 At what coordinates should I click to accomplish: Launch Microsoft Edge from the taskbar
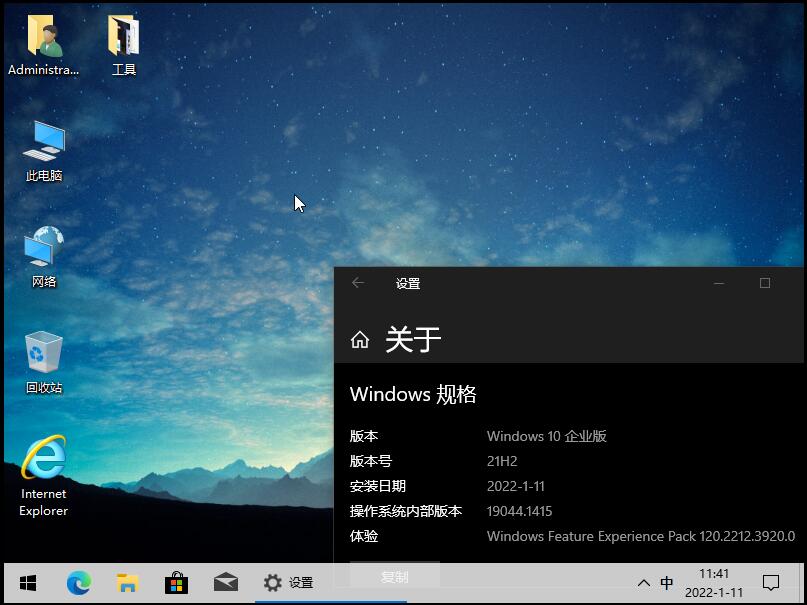tap(78, 582)
